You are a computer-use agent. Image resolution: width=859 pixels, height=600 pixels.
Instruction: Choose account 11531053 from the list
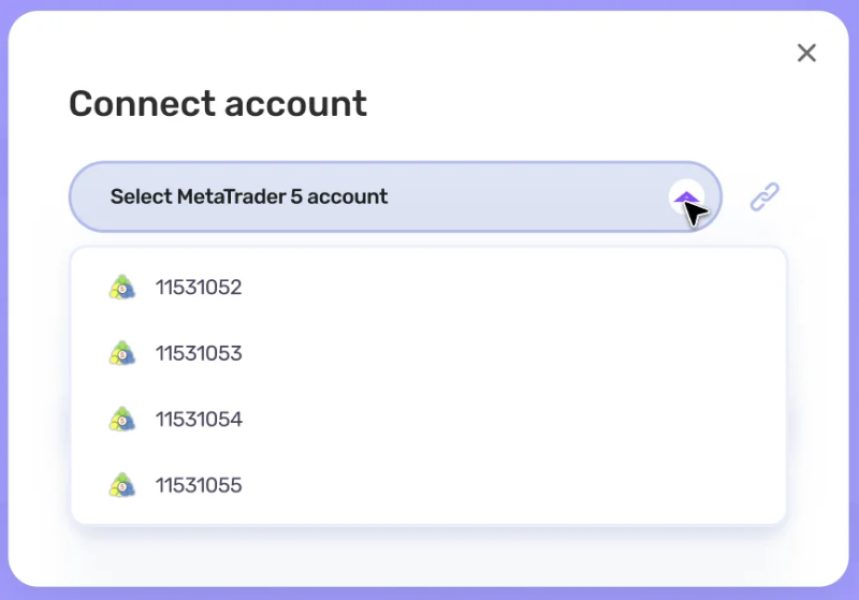[x=199, y=354]
